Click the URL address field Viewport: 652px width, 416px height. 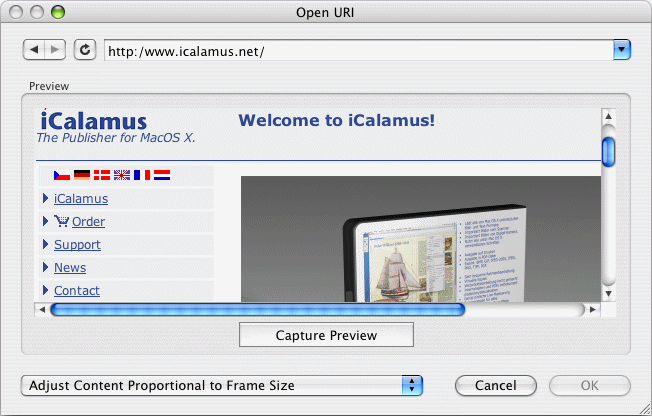[358, 50]
